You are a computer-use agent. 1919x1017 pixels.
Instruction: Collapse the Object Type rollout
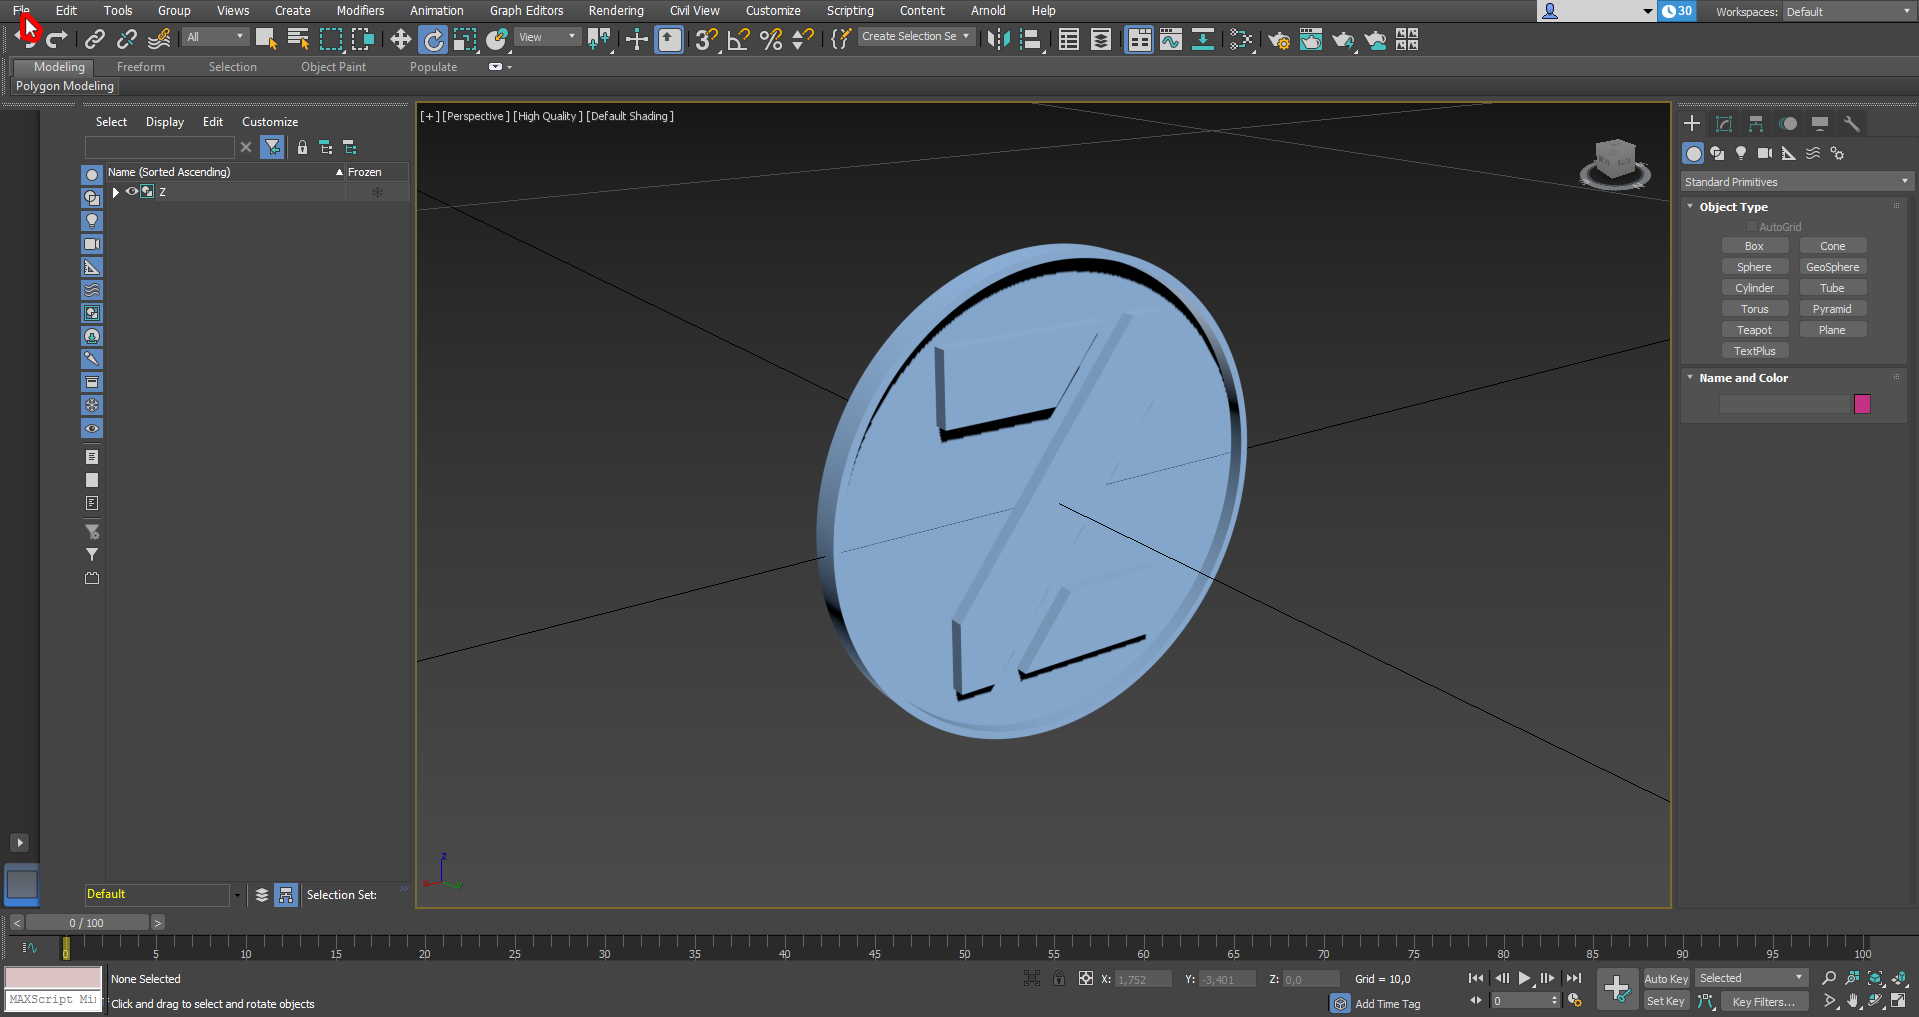tap(1691, 207)
